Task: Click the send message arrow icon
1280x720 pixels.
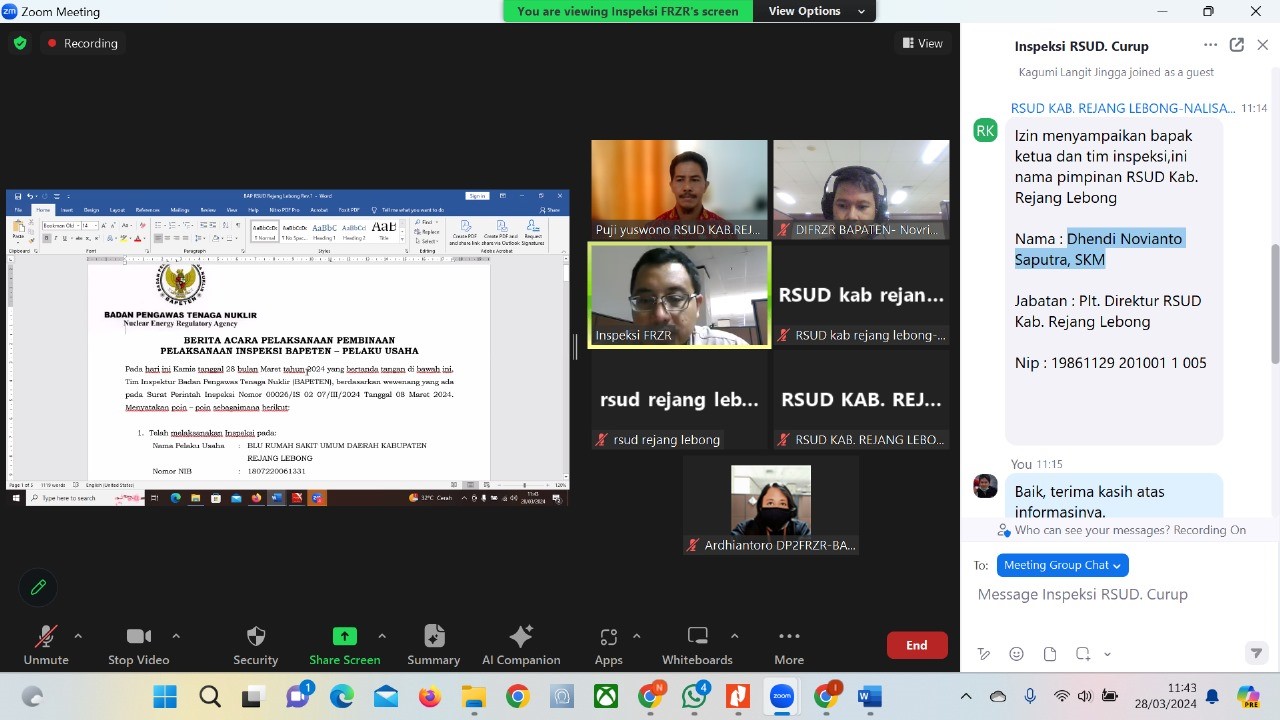Action: (1256, 654)
